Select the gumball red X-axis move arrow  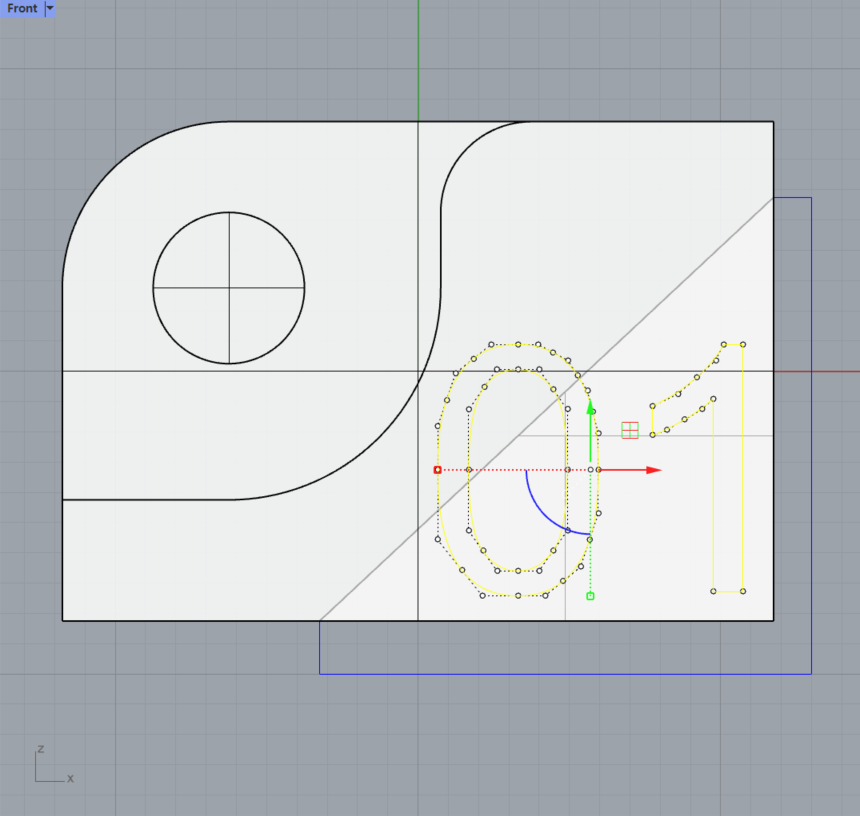click(x=631, y=470)
